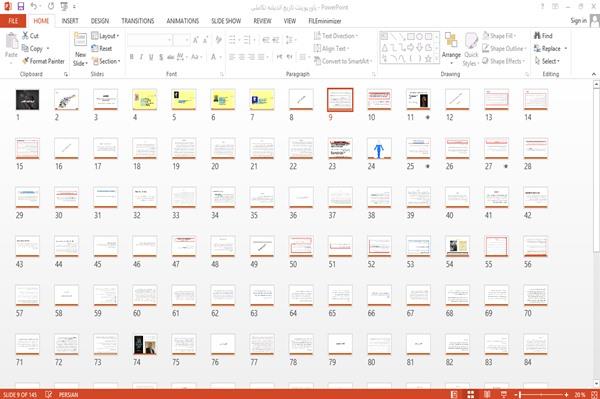Switch to the INSERT tab
This screenshot has height=399, width=600.
[x=70, y=21]
